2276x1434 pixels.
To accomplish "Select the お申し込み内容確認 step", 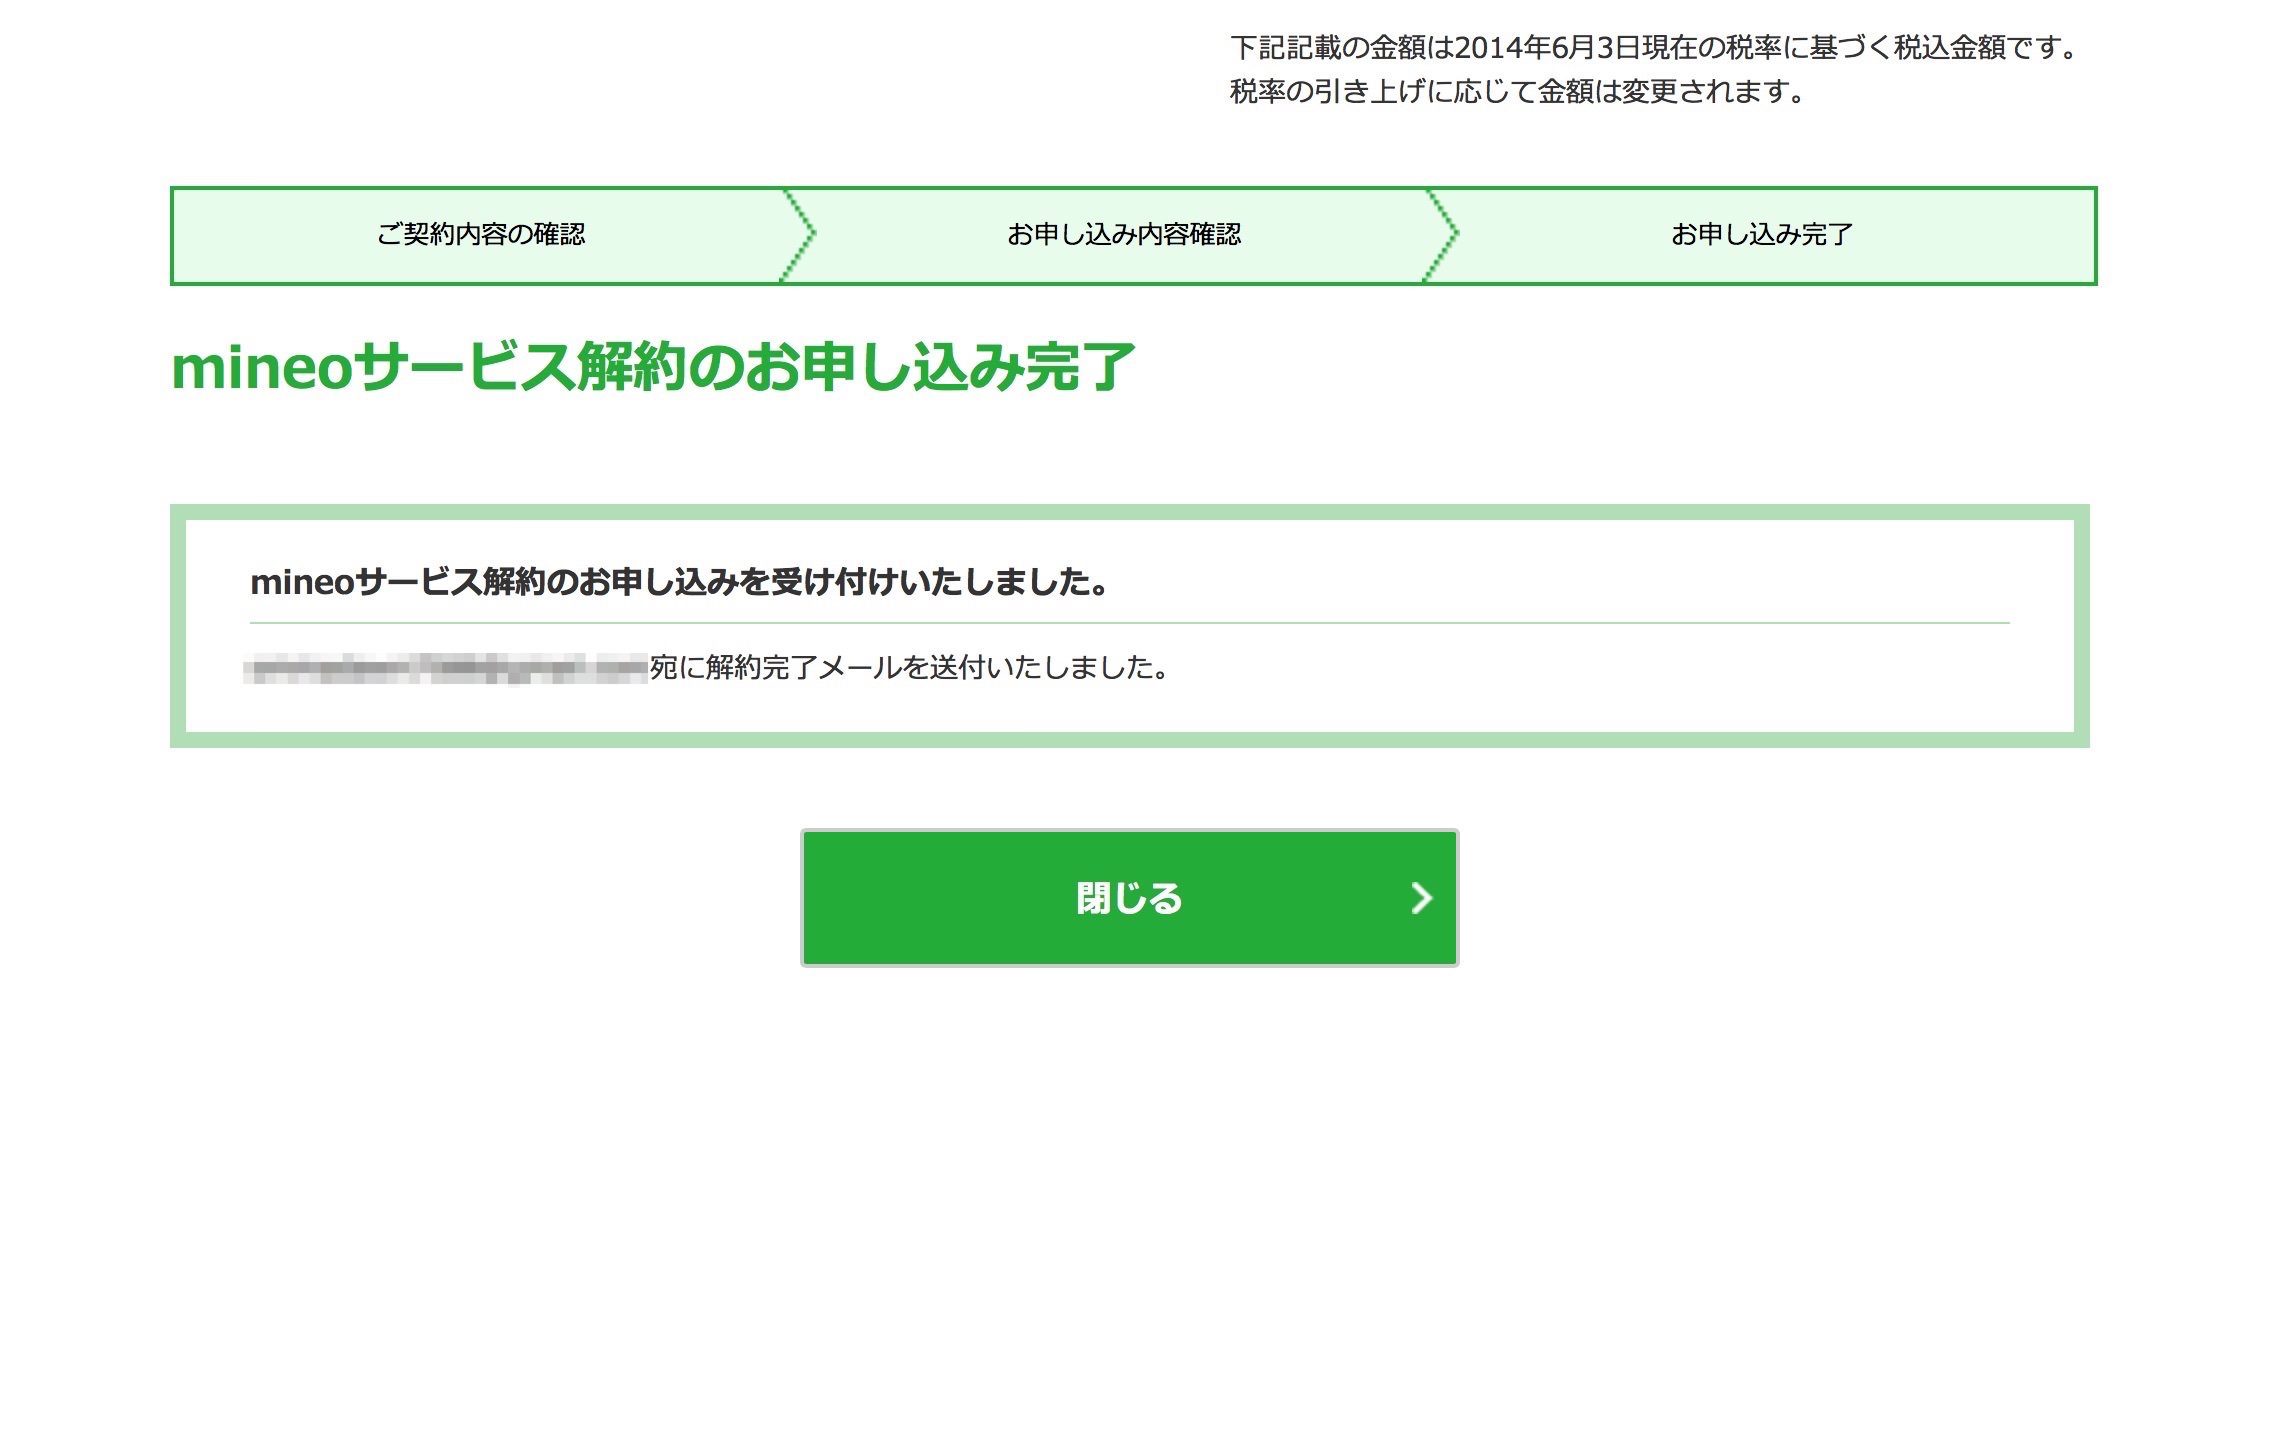I will (1124, 235).
